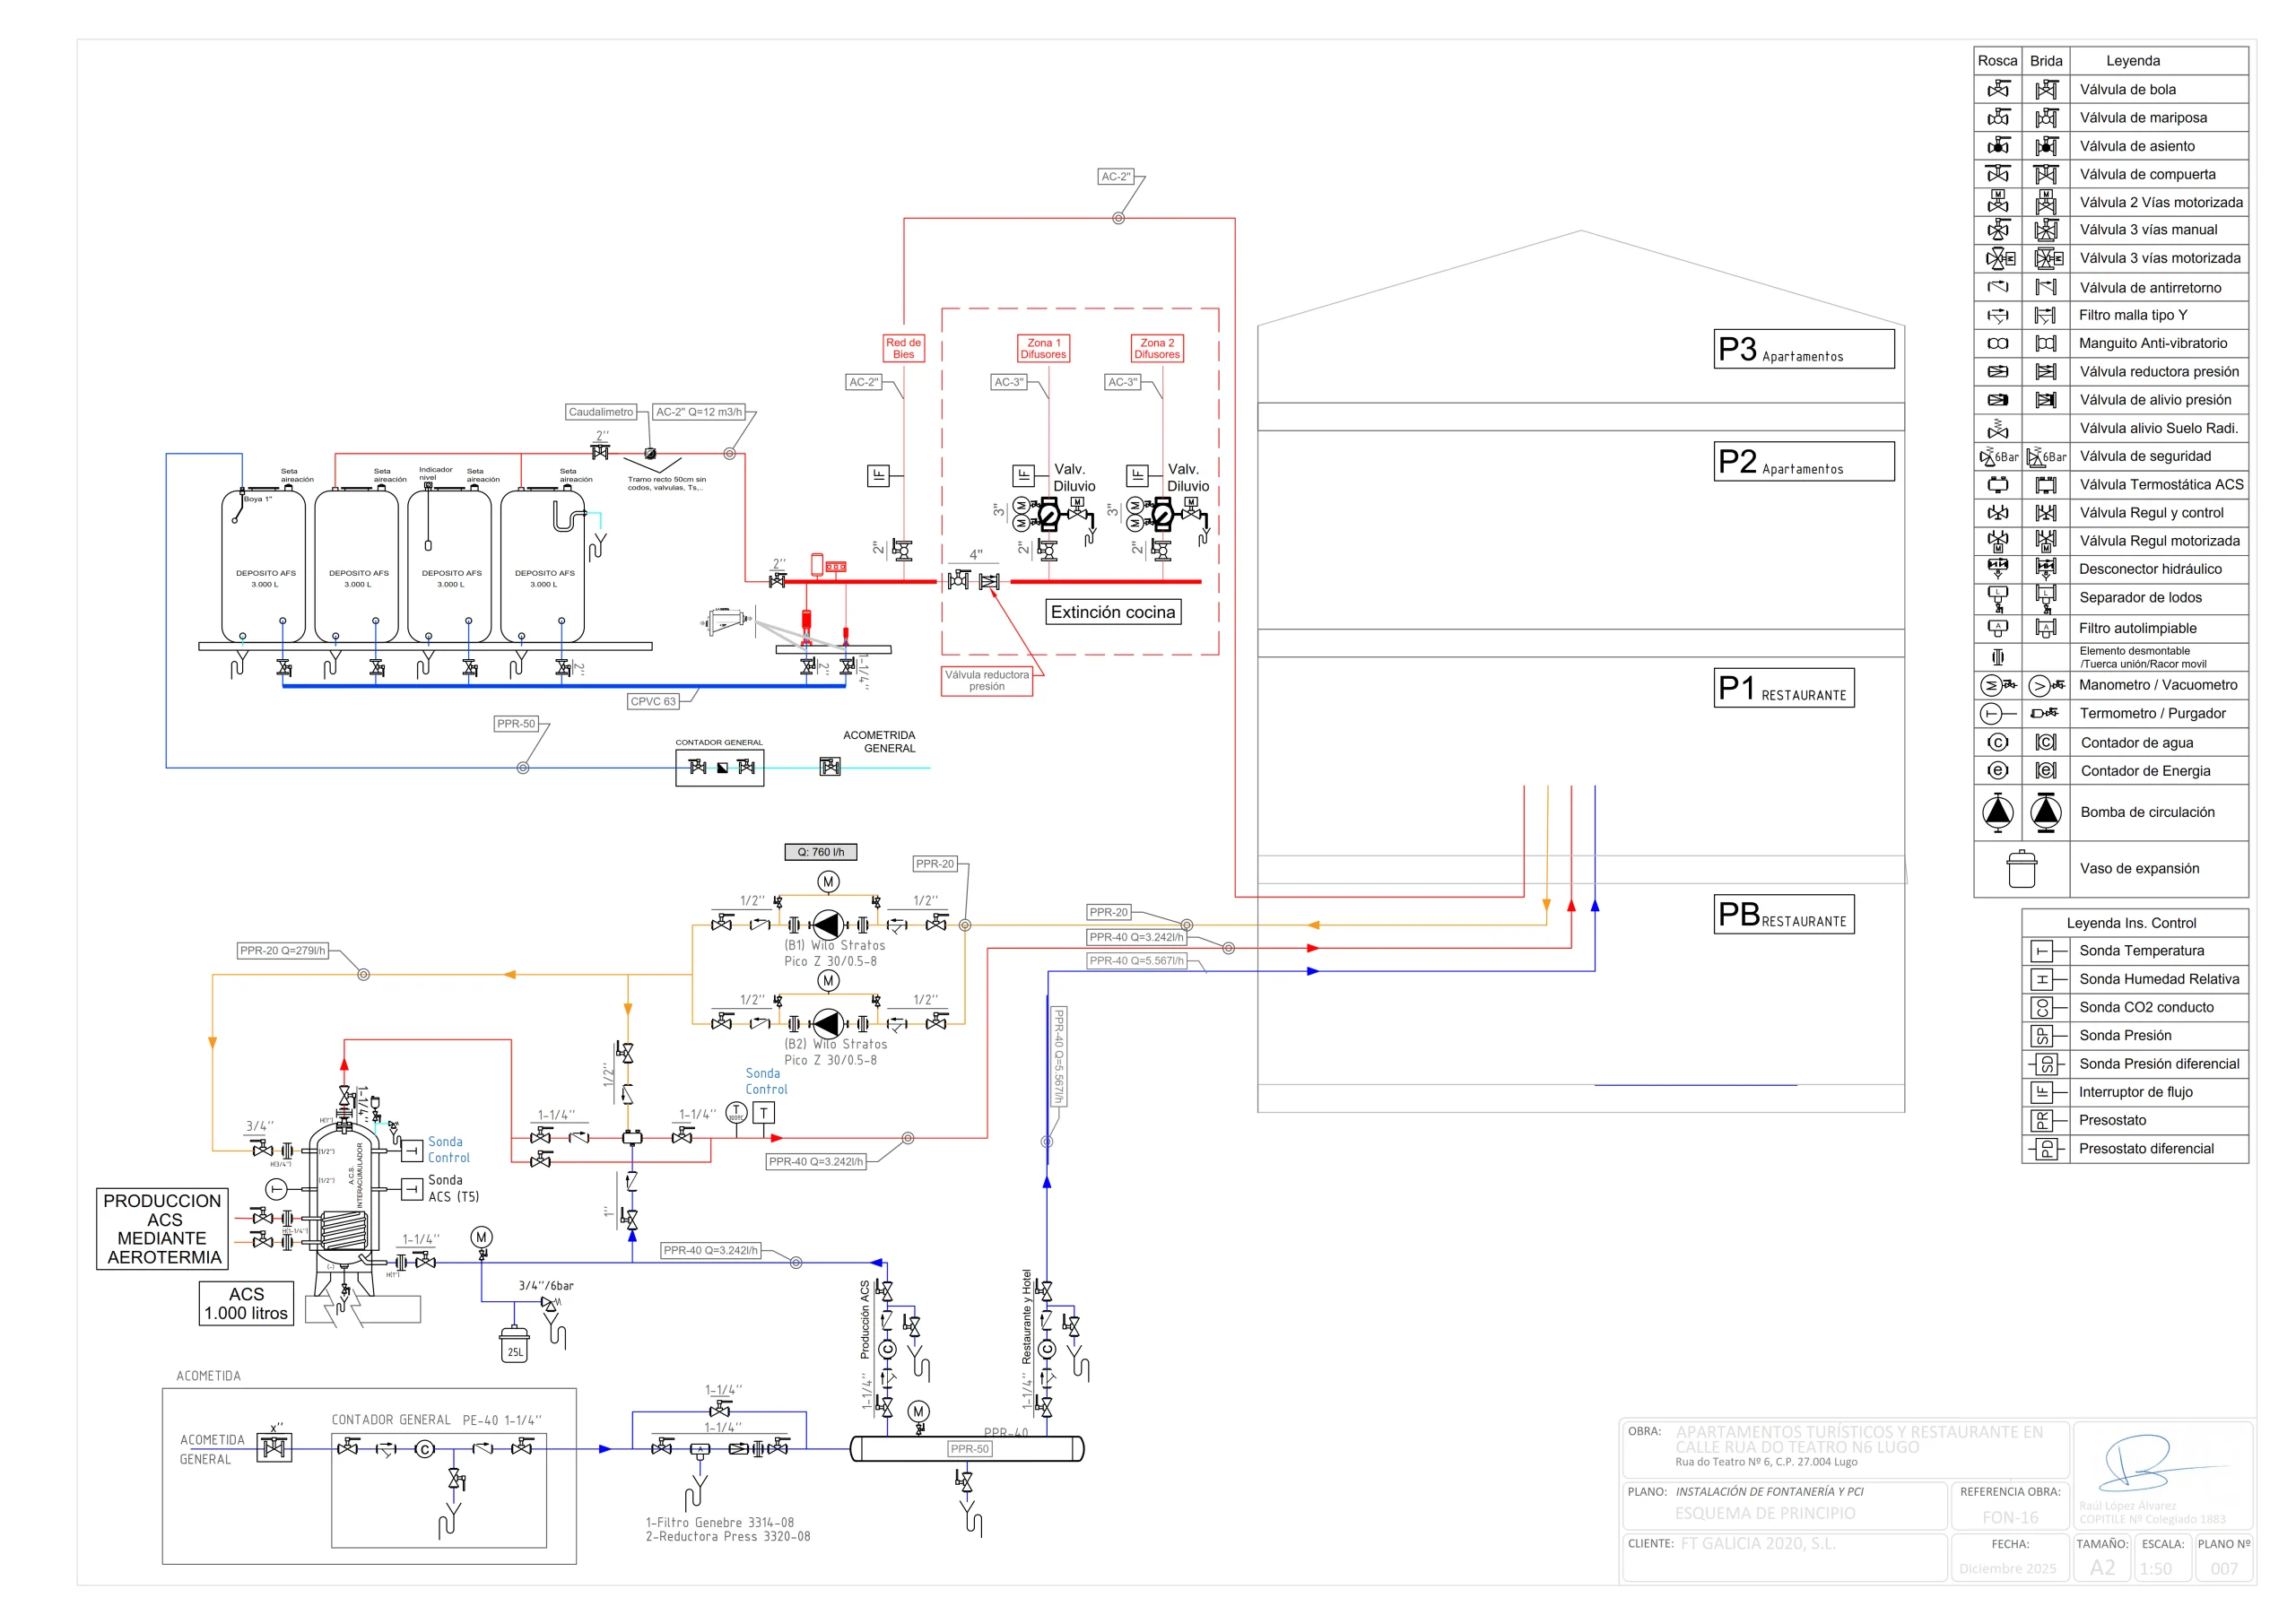Click the 25L expansion vessel symbol
Screen dimensions: 2296x1624
pyautogui.click(x=514, y=1344)
